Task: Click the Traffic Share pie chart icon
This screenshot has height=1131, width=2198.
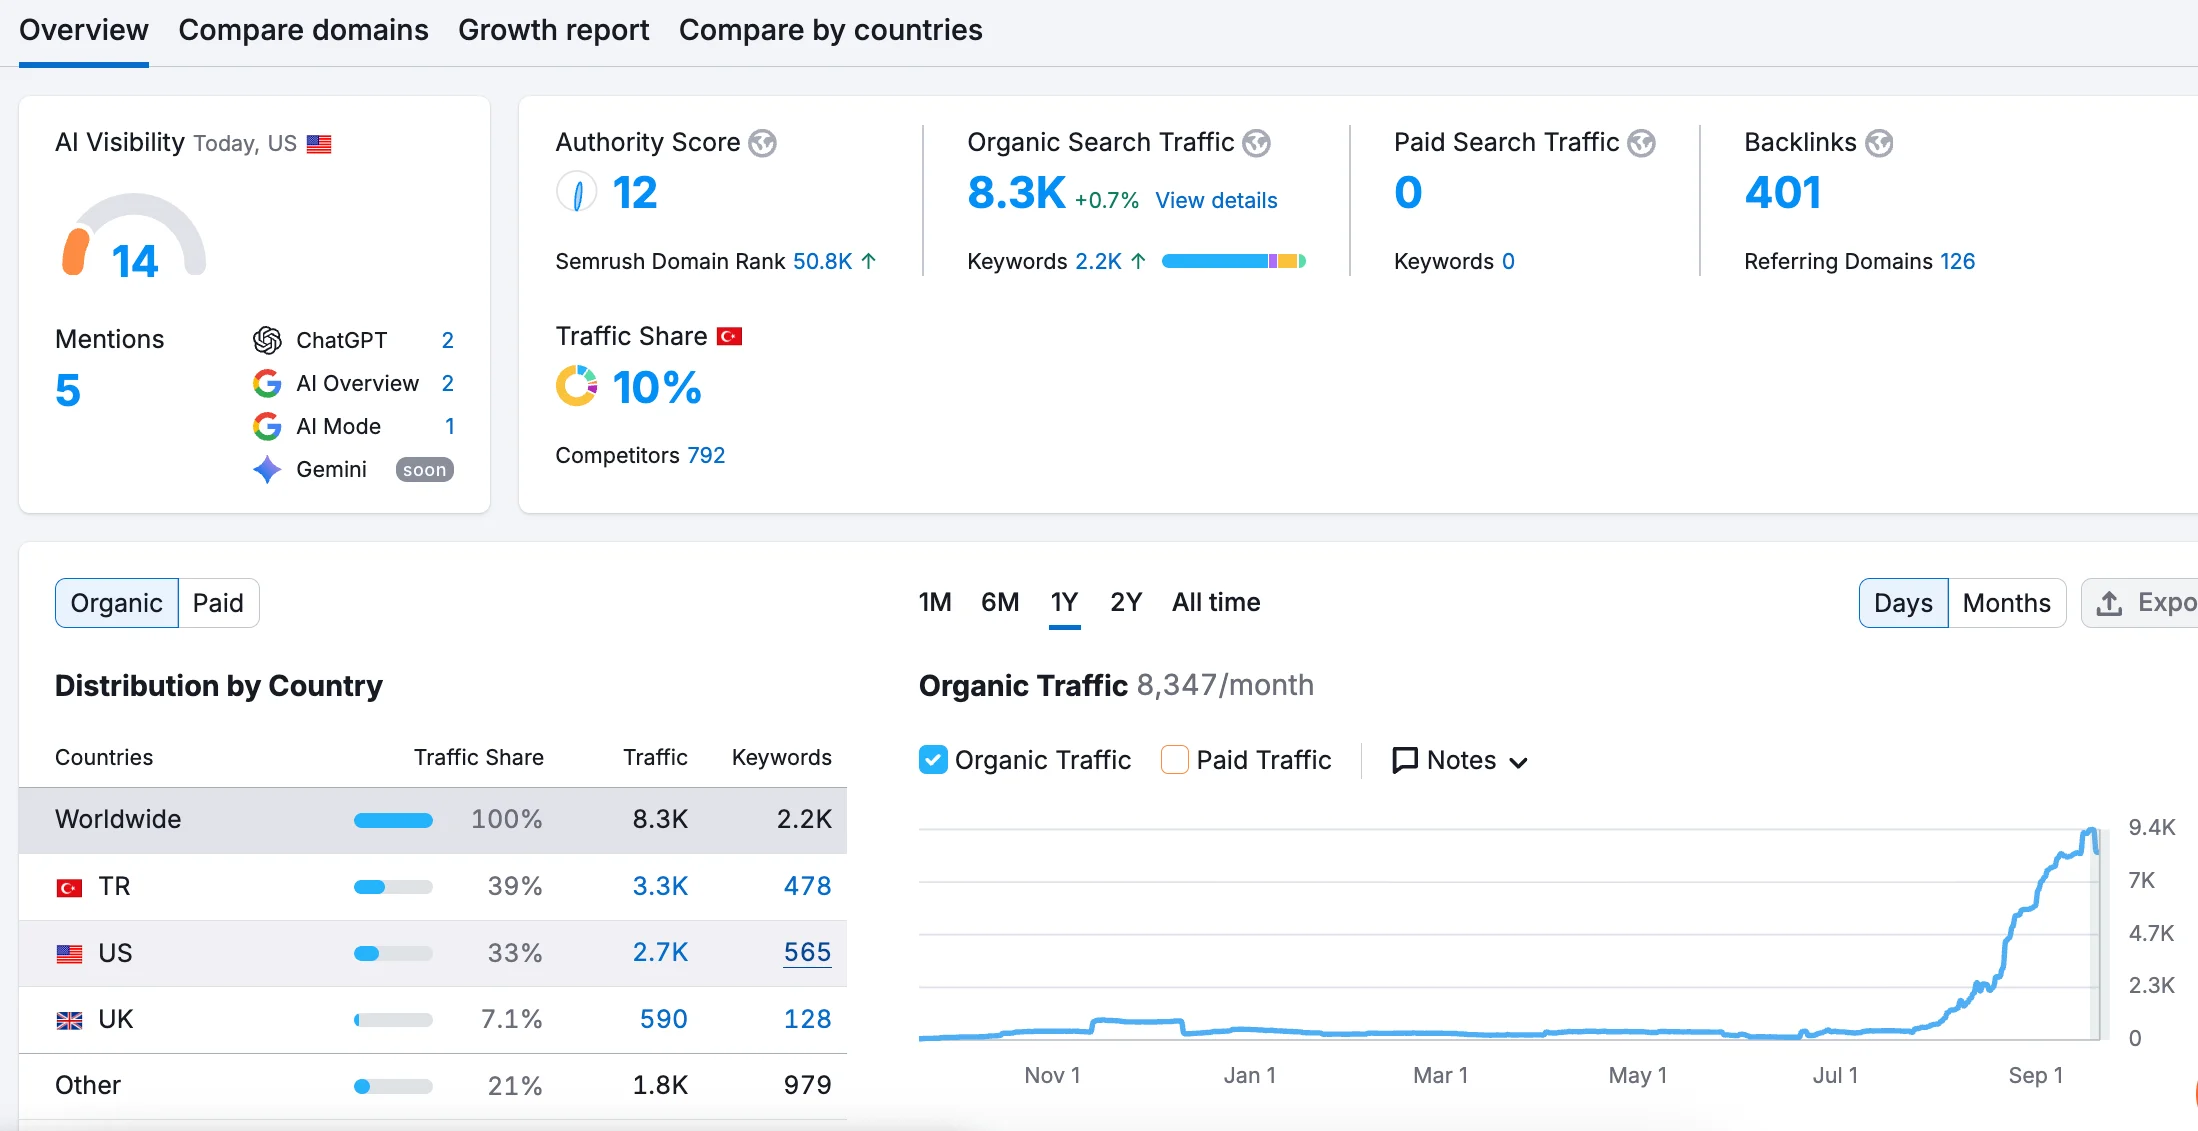Action: pos(576,386)
